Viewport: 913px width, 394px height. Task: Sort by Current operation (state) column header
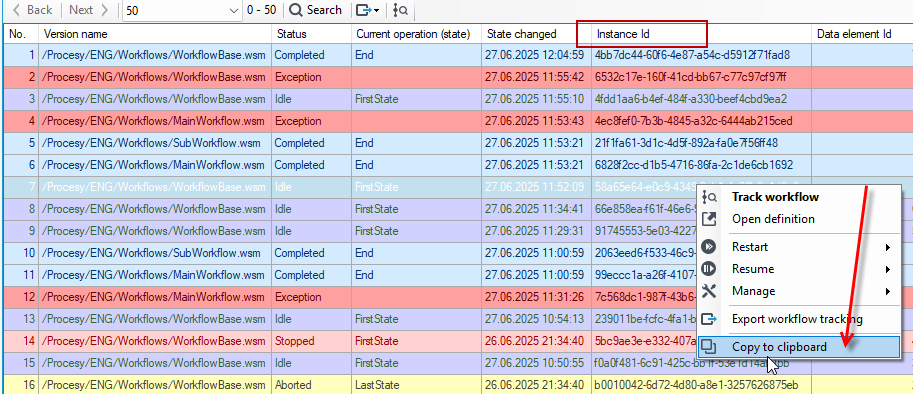pos(416,34)
